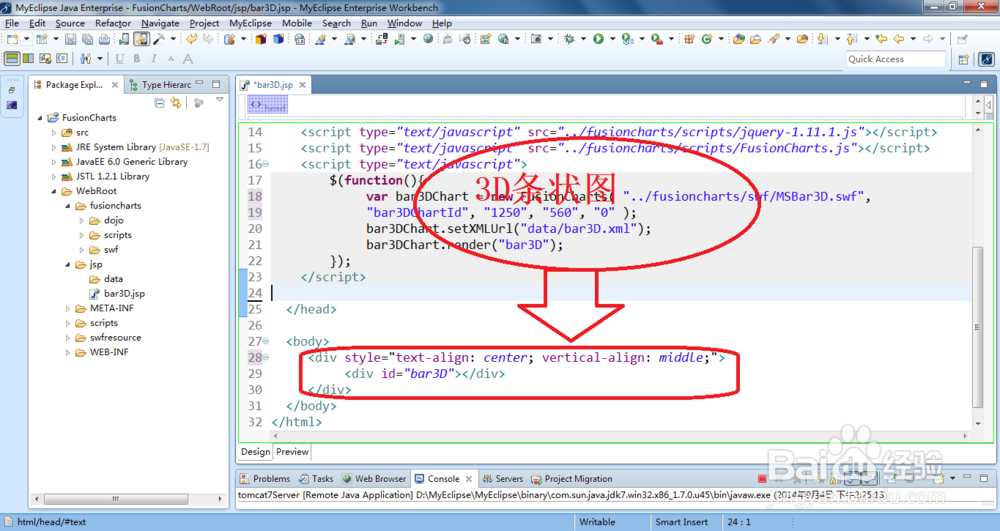Click the New Java Class icon
Viewport: 1000px width, 531px height.
(707, 40)
